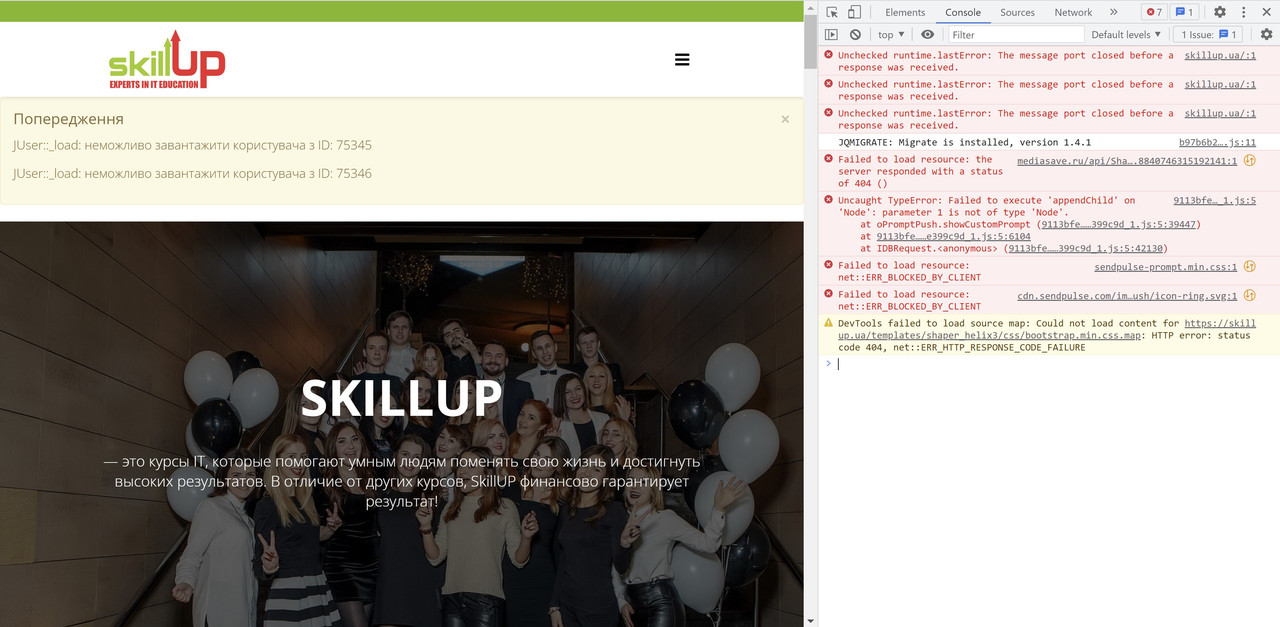Show more DevTools tabs chevron
Image resolution: width=1280 pixels, height=627 pixels.
tap(1113, 12)
